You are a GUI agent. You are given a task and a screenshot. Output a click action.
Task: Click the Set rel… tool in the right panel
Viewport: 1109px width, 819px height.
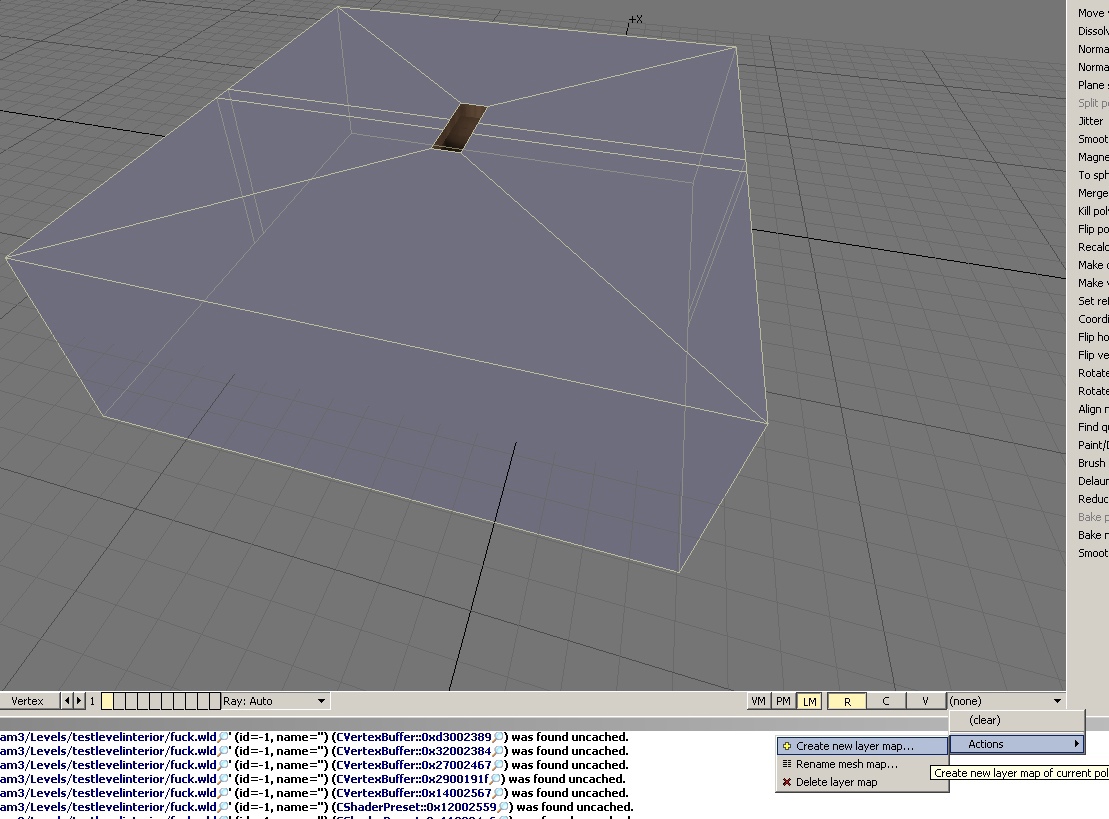tap(1093, 301)
